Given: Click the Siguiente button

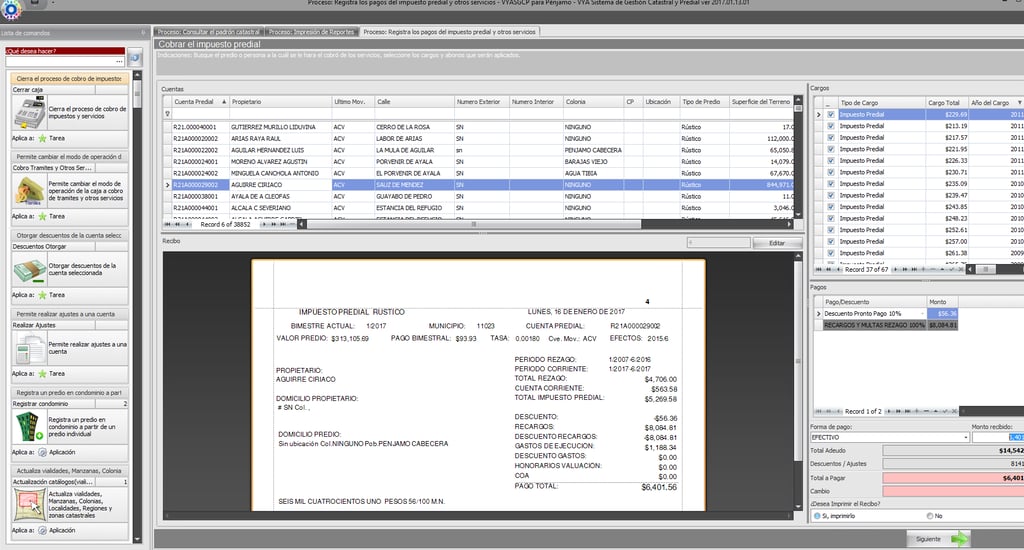Looking at the screenshot, I should [941, 539].
